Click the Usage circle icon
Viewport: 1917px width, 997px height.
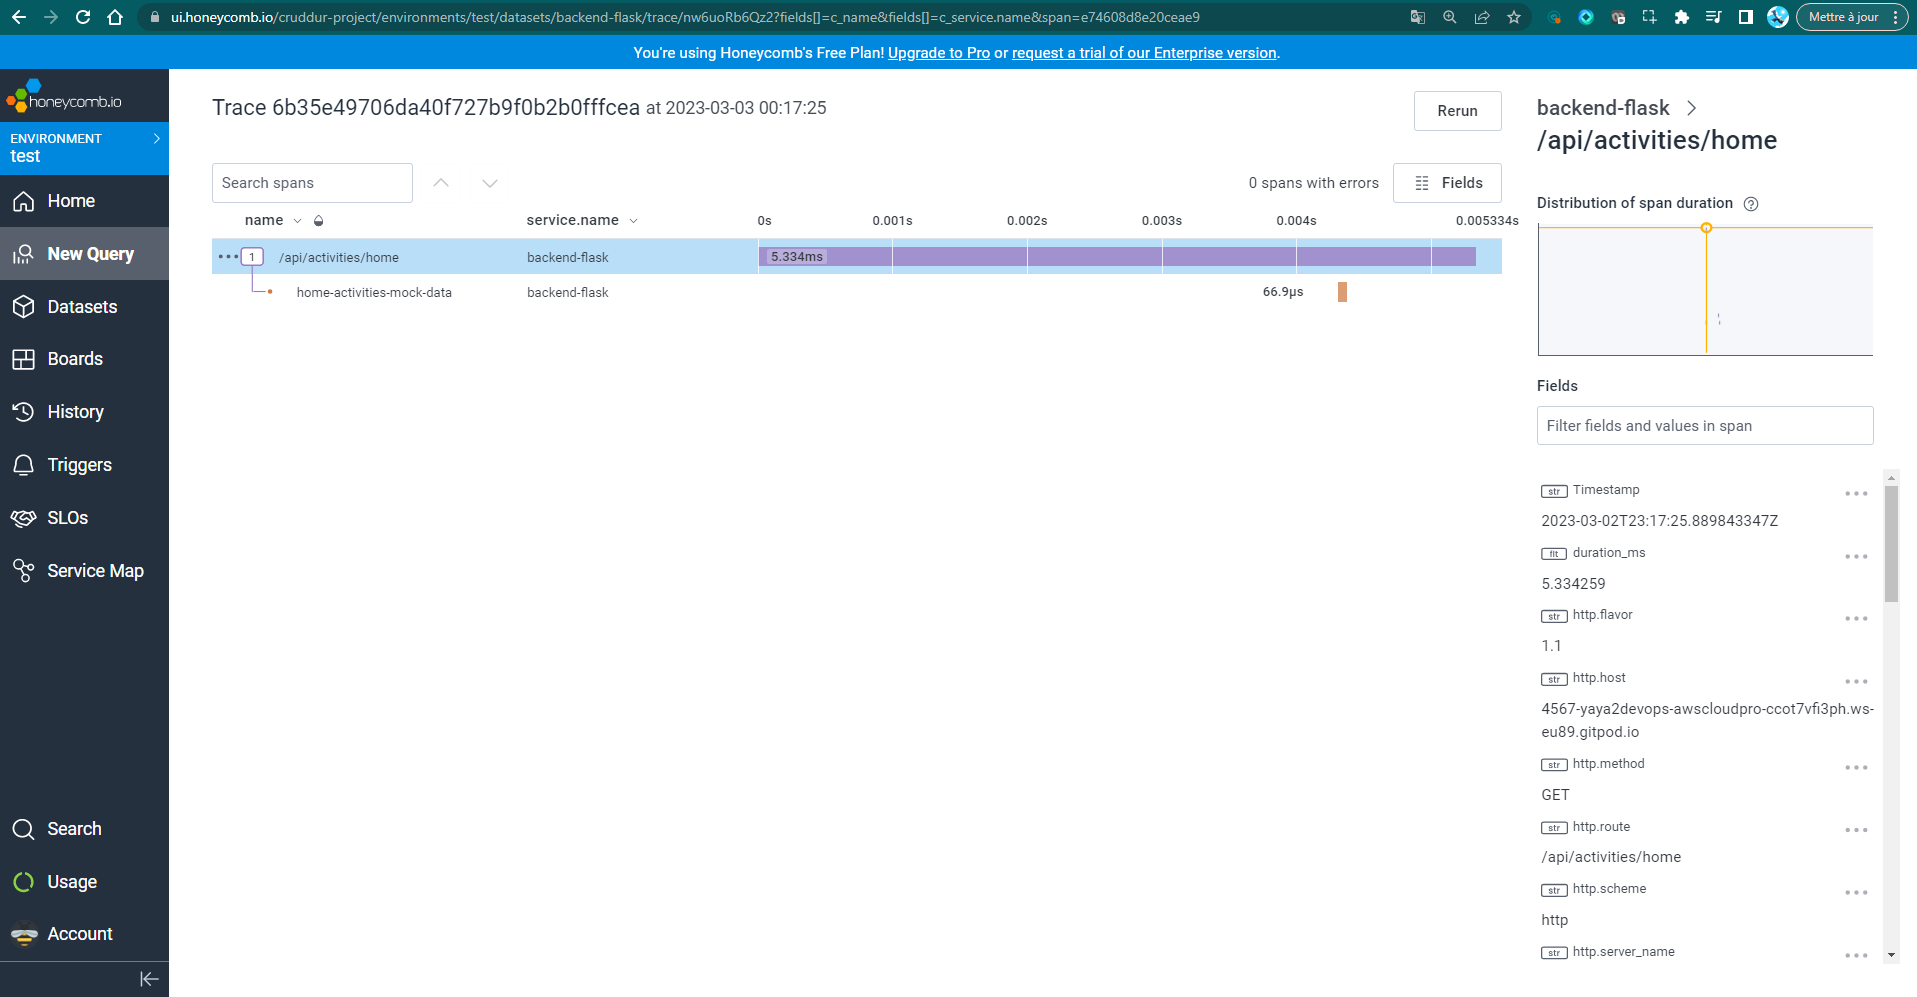coord(24,882)
